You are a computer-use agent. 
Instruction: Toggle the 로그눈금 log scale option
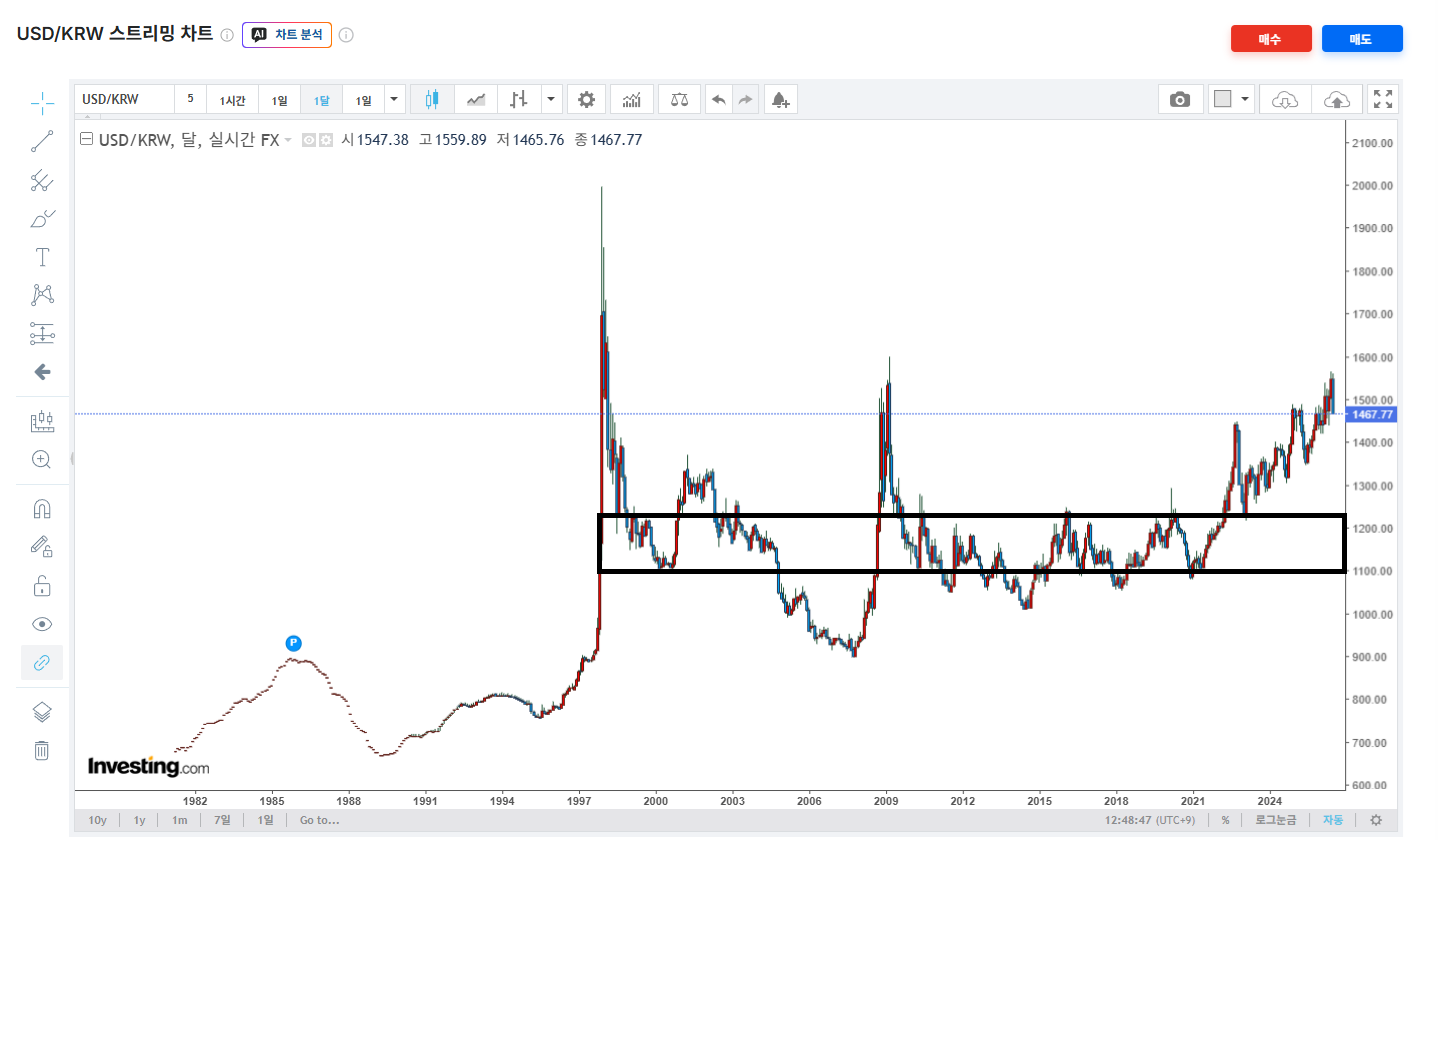(x=1275, y=820)
